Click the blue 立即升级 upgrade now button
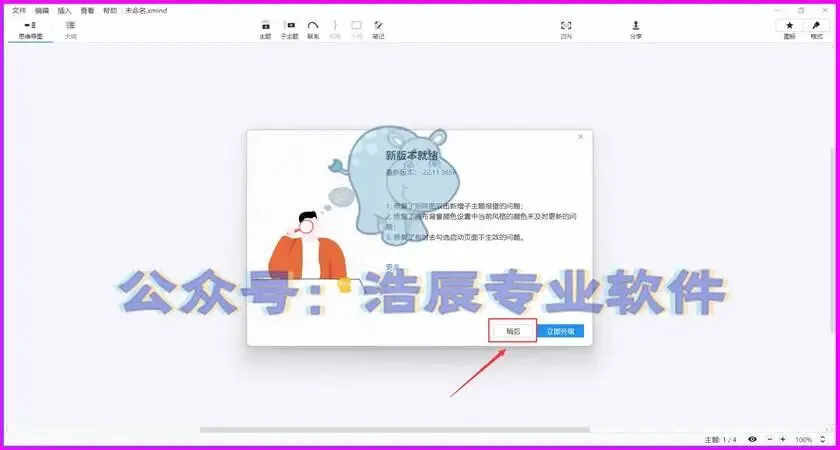Viewport: 840px width, 450px height. tap(560, 332)
